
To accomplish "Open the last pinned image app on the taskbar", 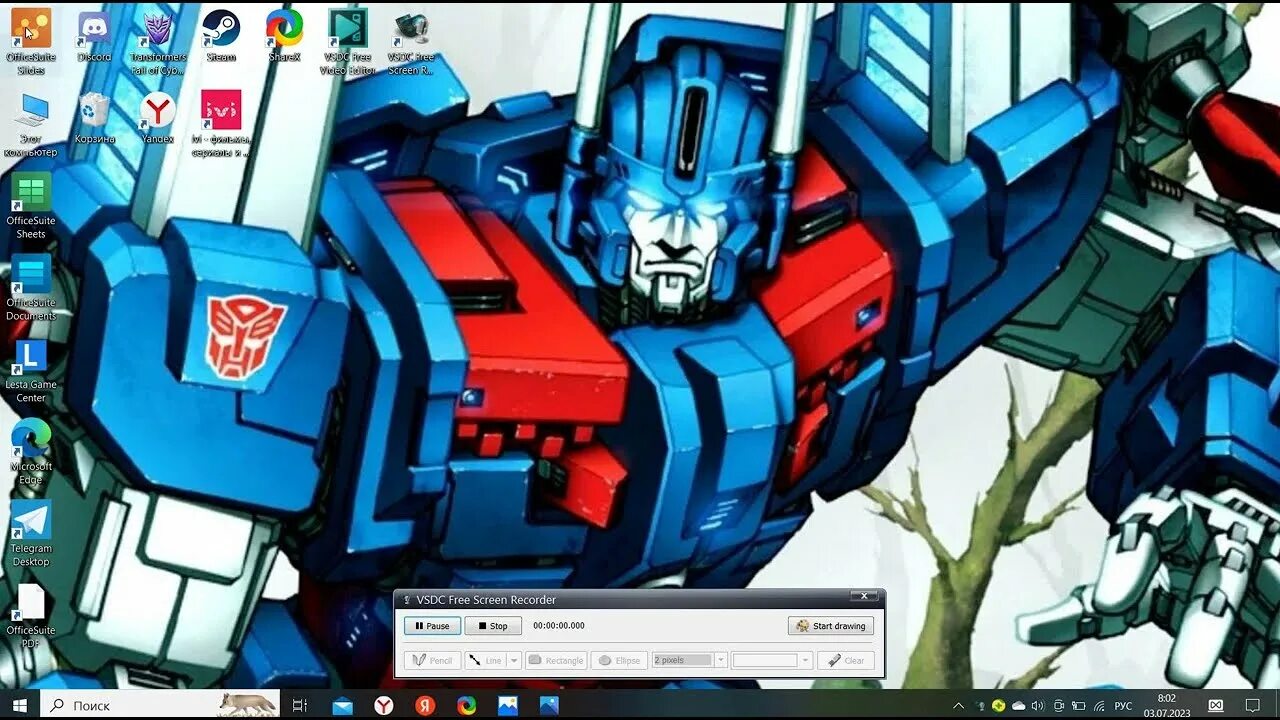I will (549, 705).
